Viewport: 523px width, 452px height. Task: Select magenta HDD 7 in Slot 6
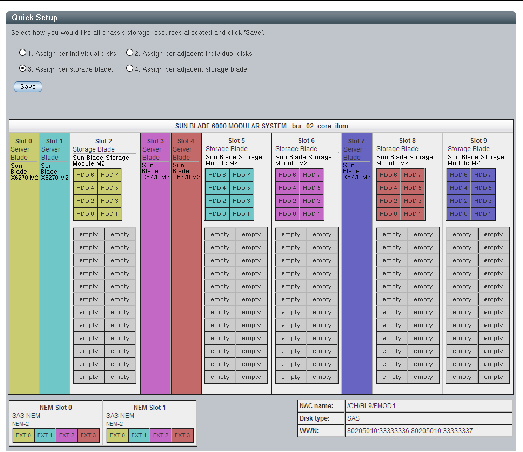[x=312, y=175]
